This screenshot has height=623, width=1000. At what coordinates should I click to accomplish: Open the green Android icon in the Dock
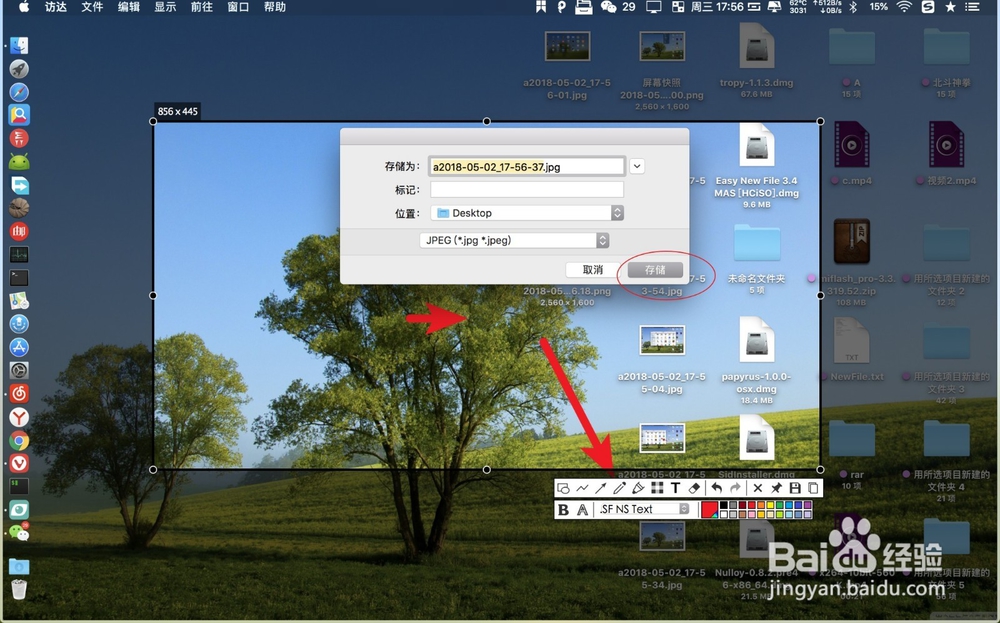[x=19, y=162]
